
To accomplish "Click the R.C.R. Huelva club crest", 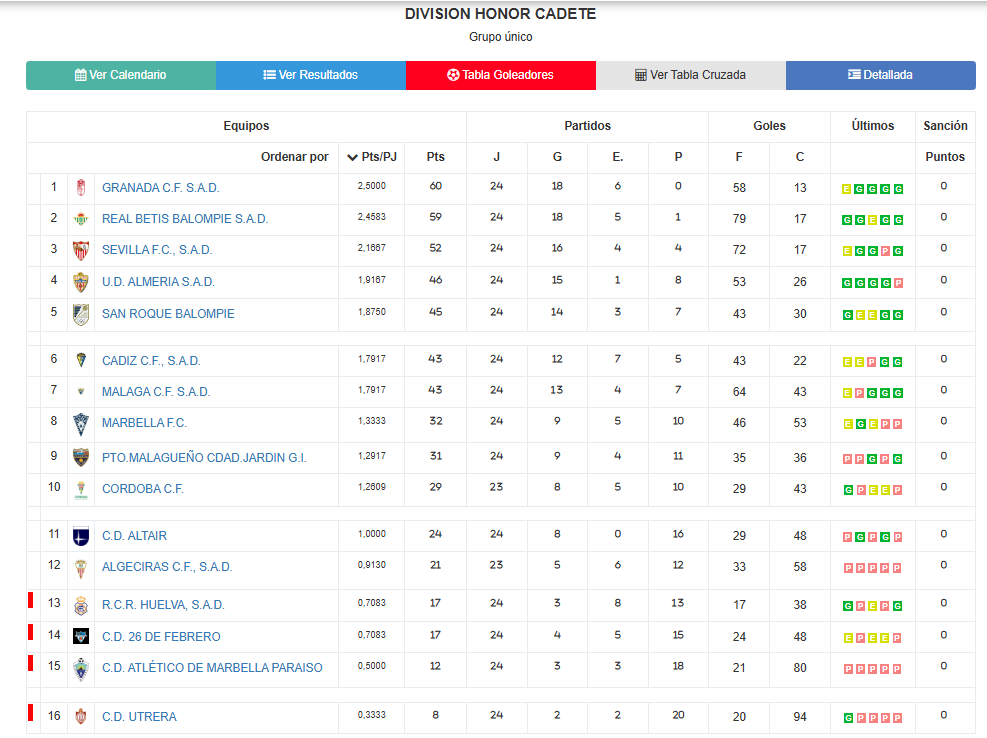I will pos(81,605).
